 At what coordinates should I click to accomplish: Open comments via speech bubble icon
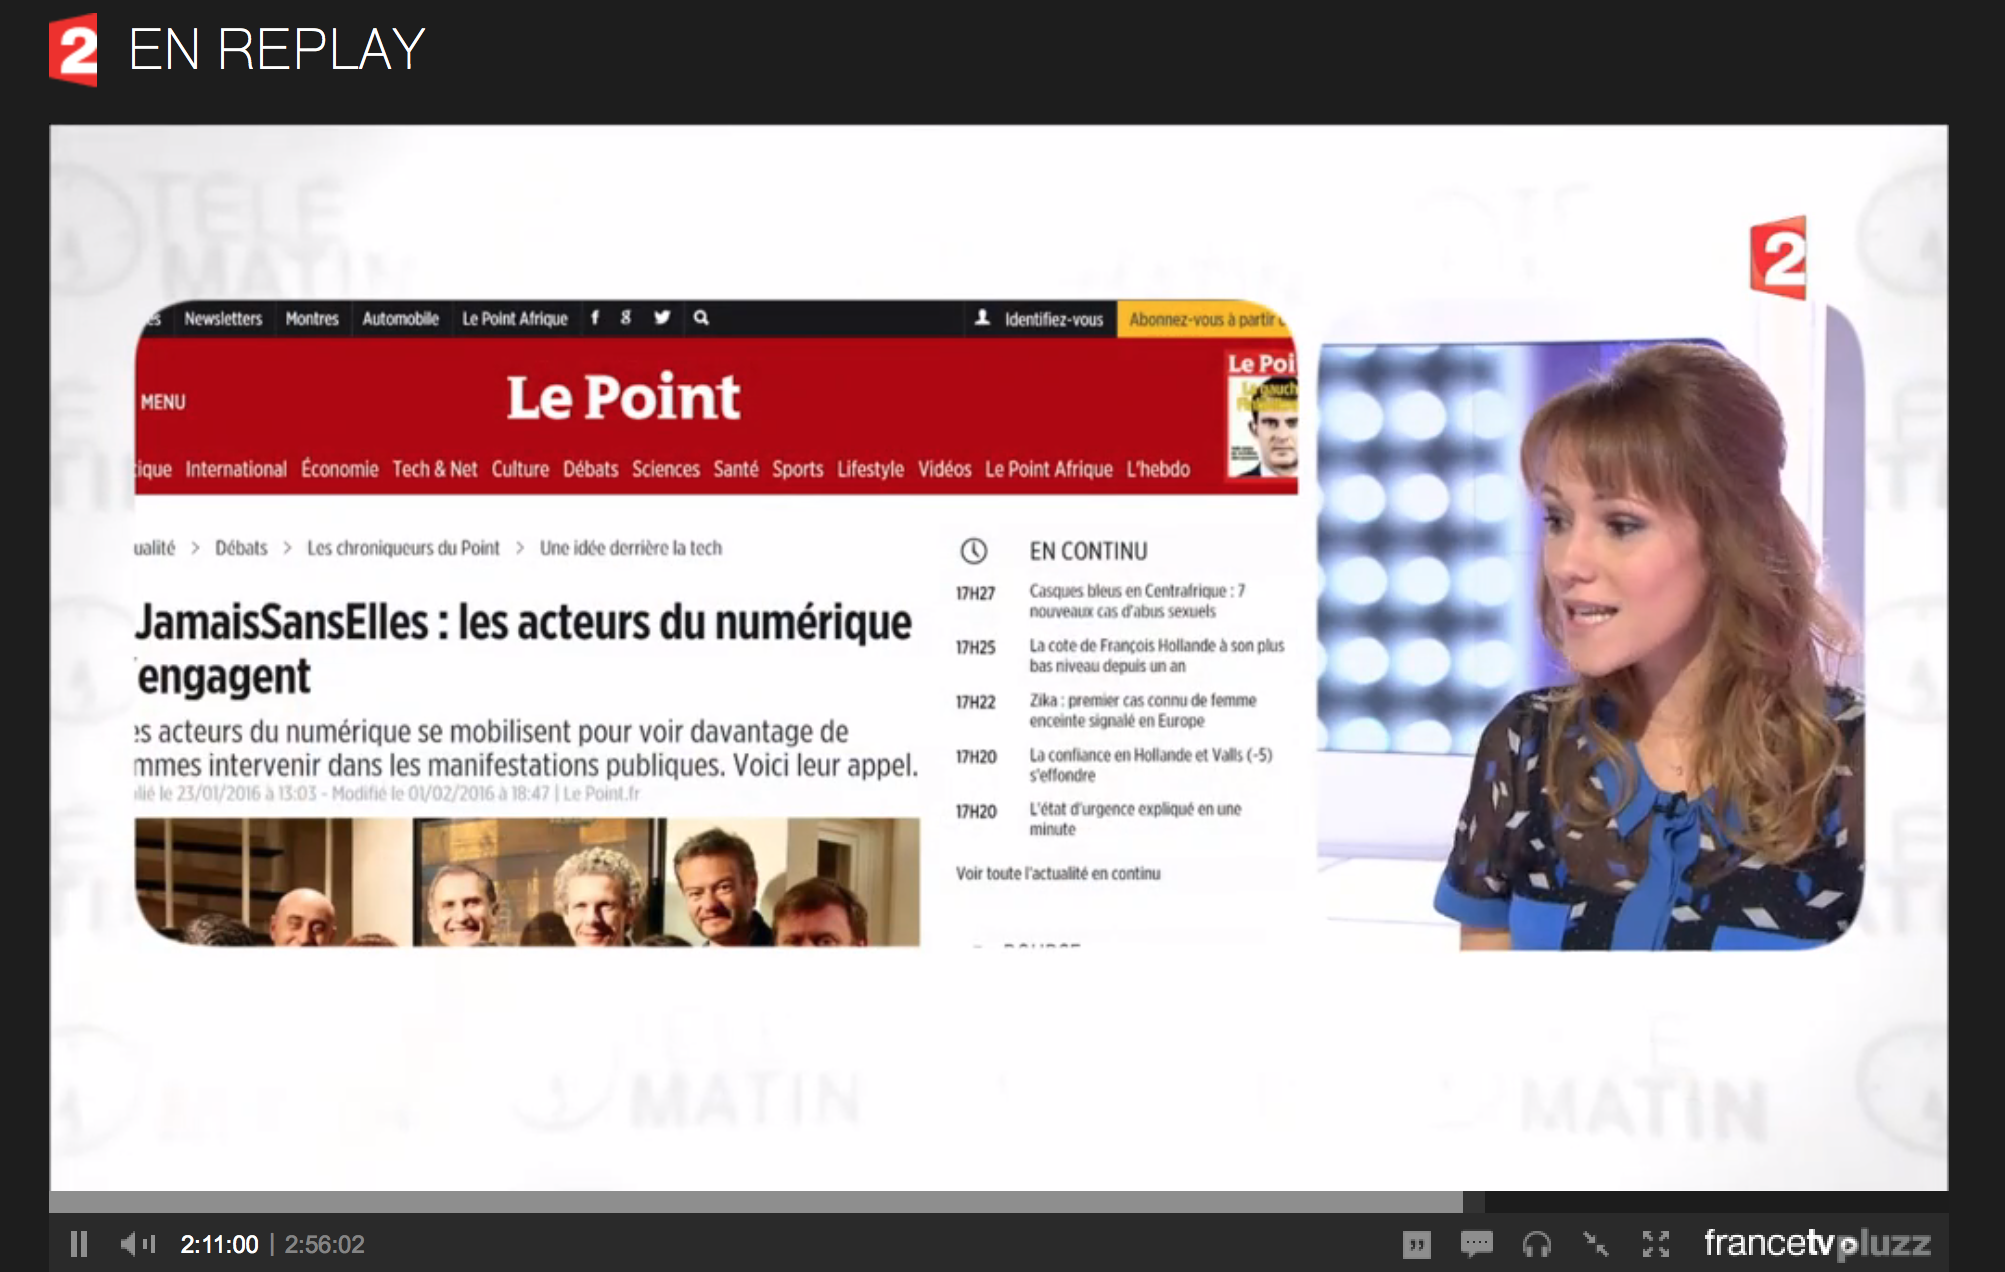1476,1244
